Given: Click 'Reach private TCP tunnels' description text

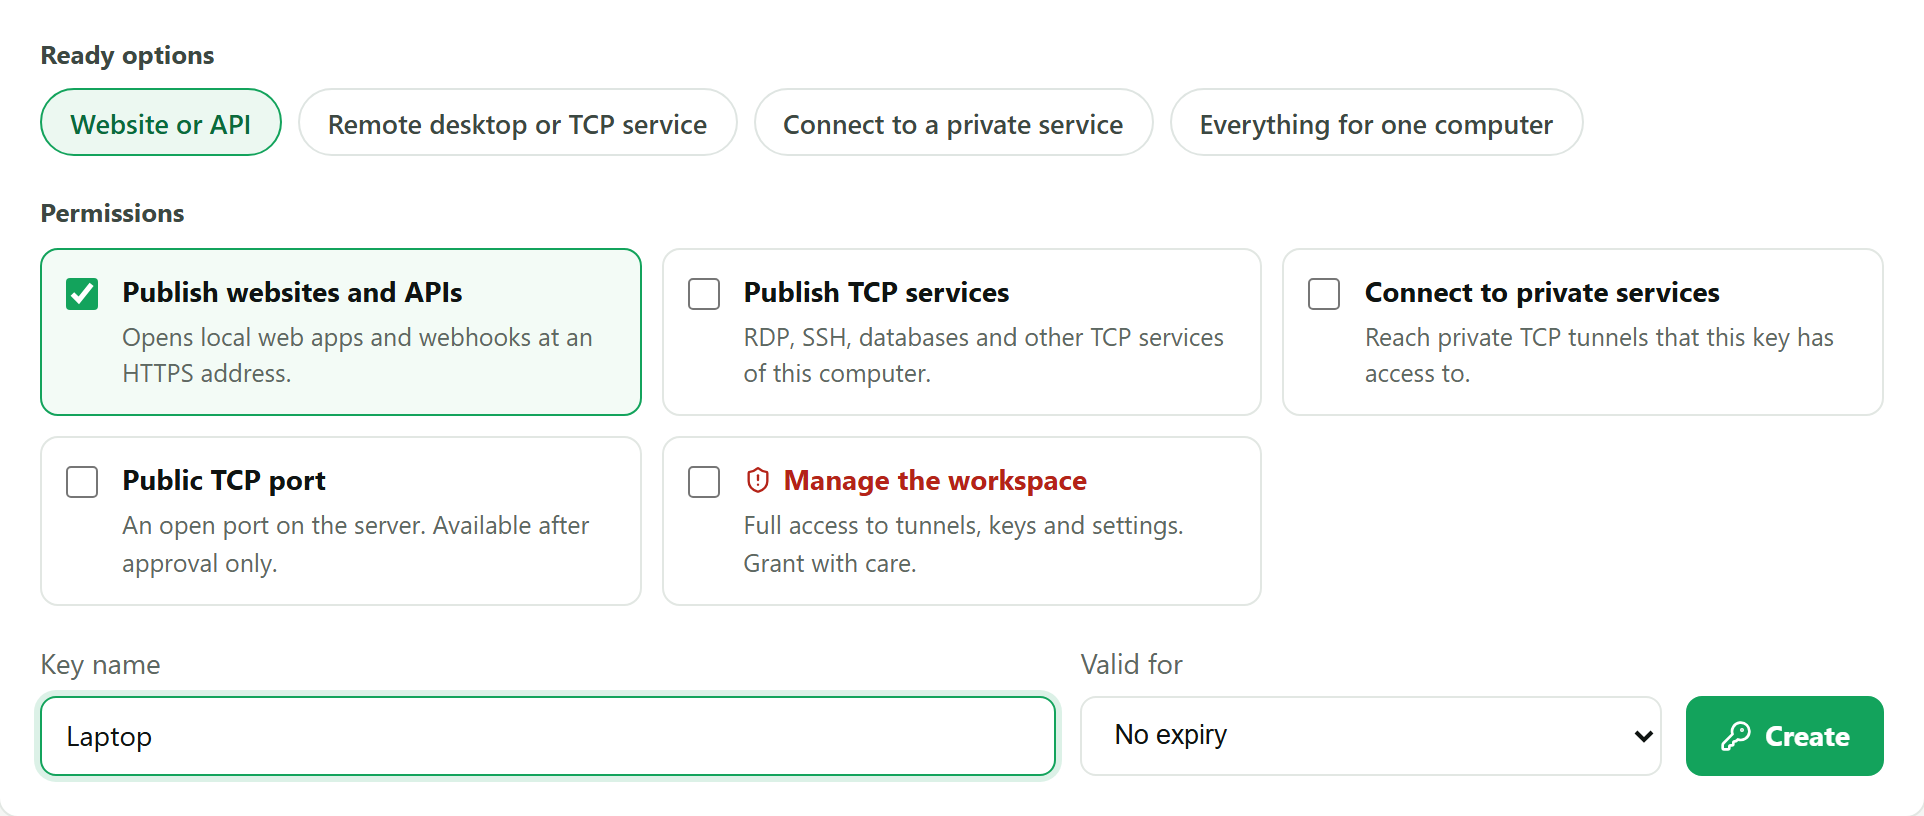Looking at the screenshot, I should [1599, 355].
